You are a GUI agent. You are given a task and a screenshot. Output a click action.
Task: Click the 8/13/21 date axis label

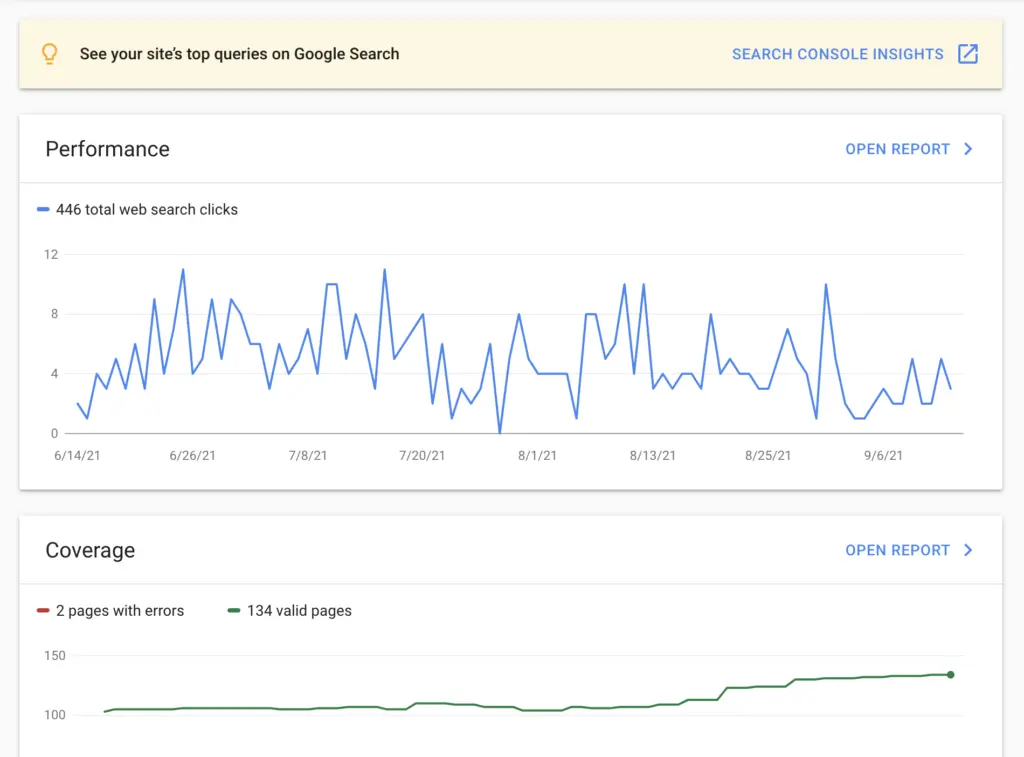coord(653,456)
